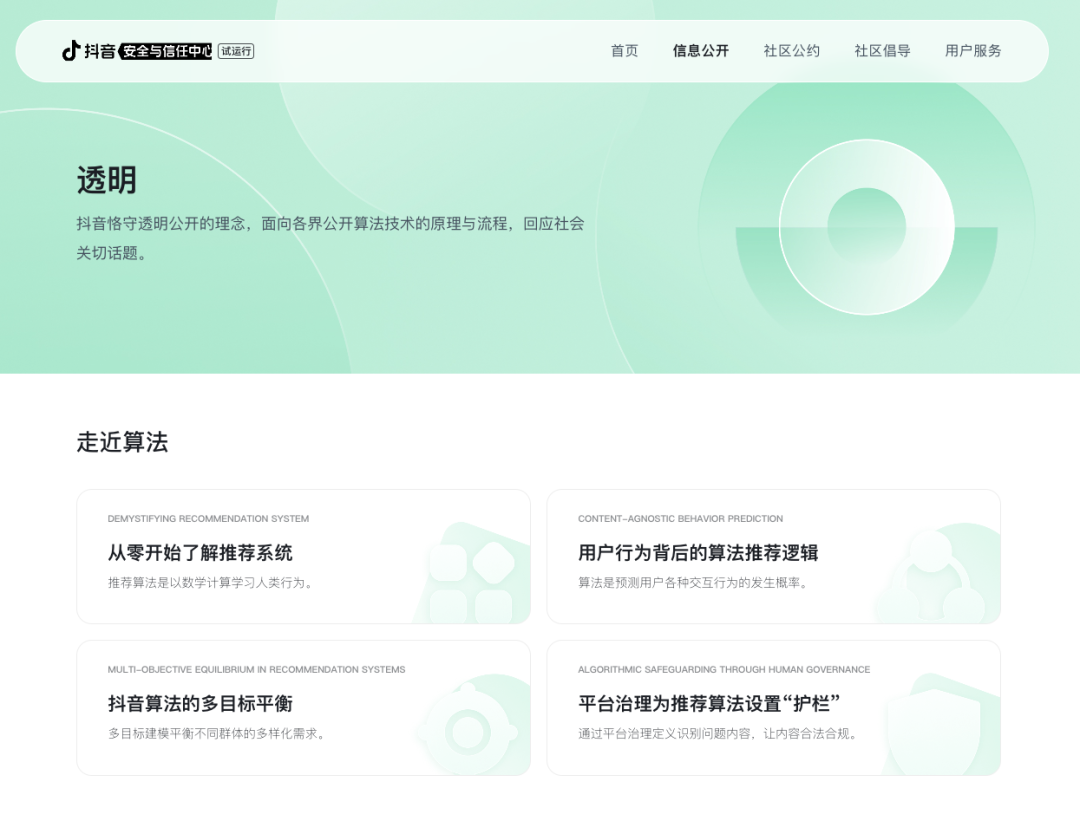Click the banner description starting 抖音恪守透明公开
This screenshot has width=1080, height=821.
pos(330,238)
